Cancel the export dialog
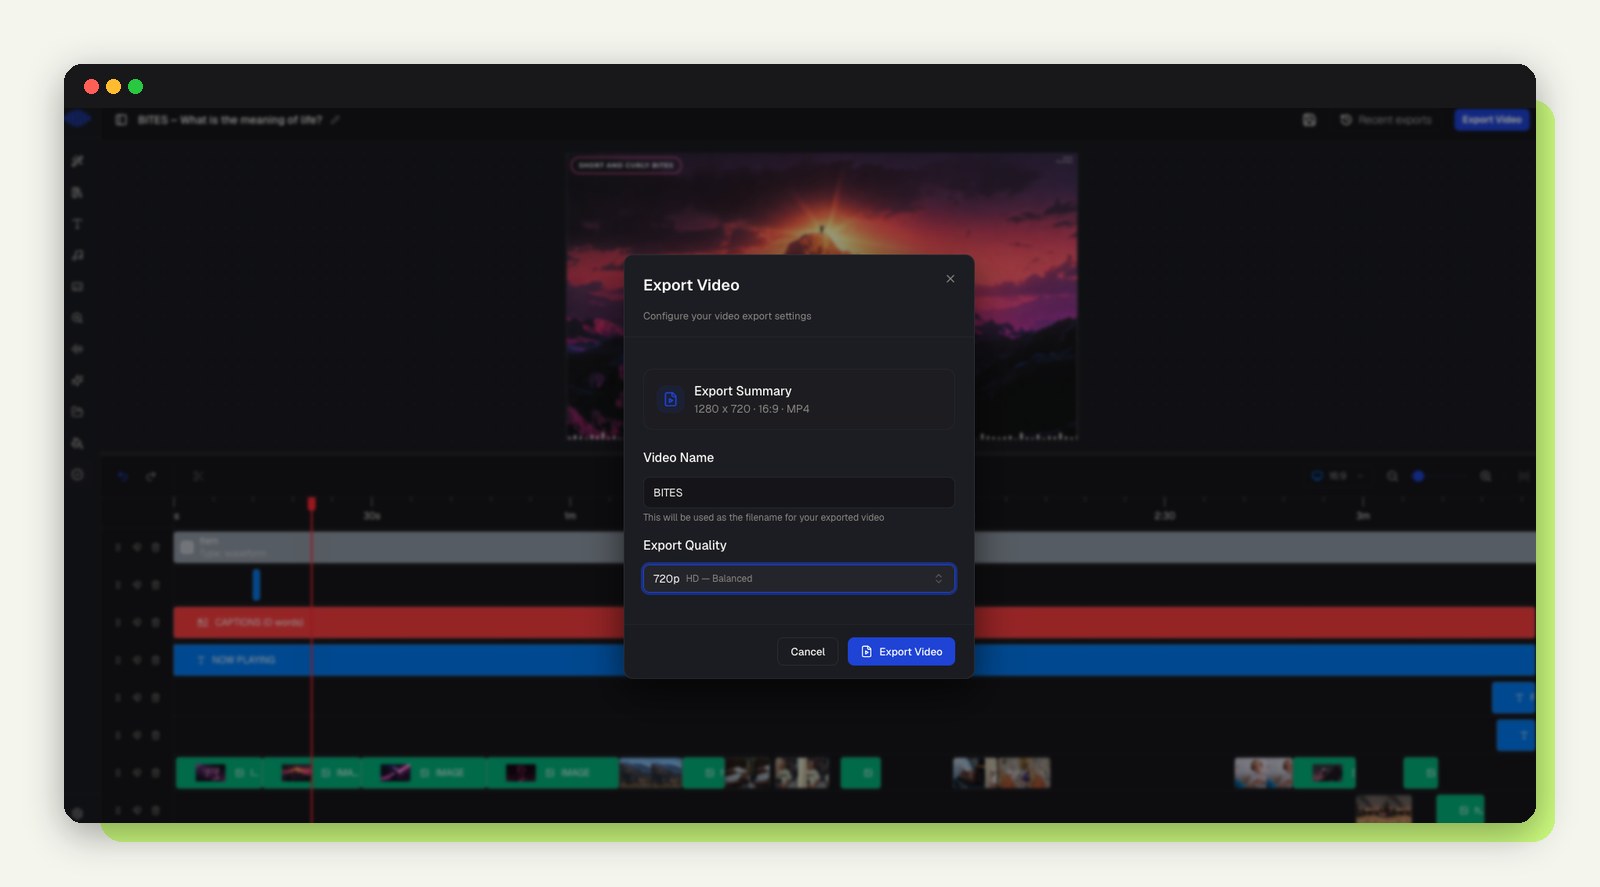Image resolution: width=1600 pixels, height=887 pixels. click(807, 651)
